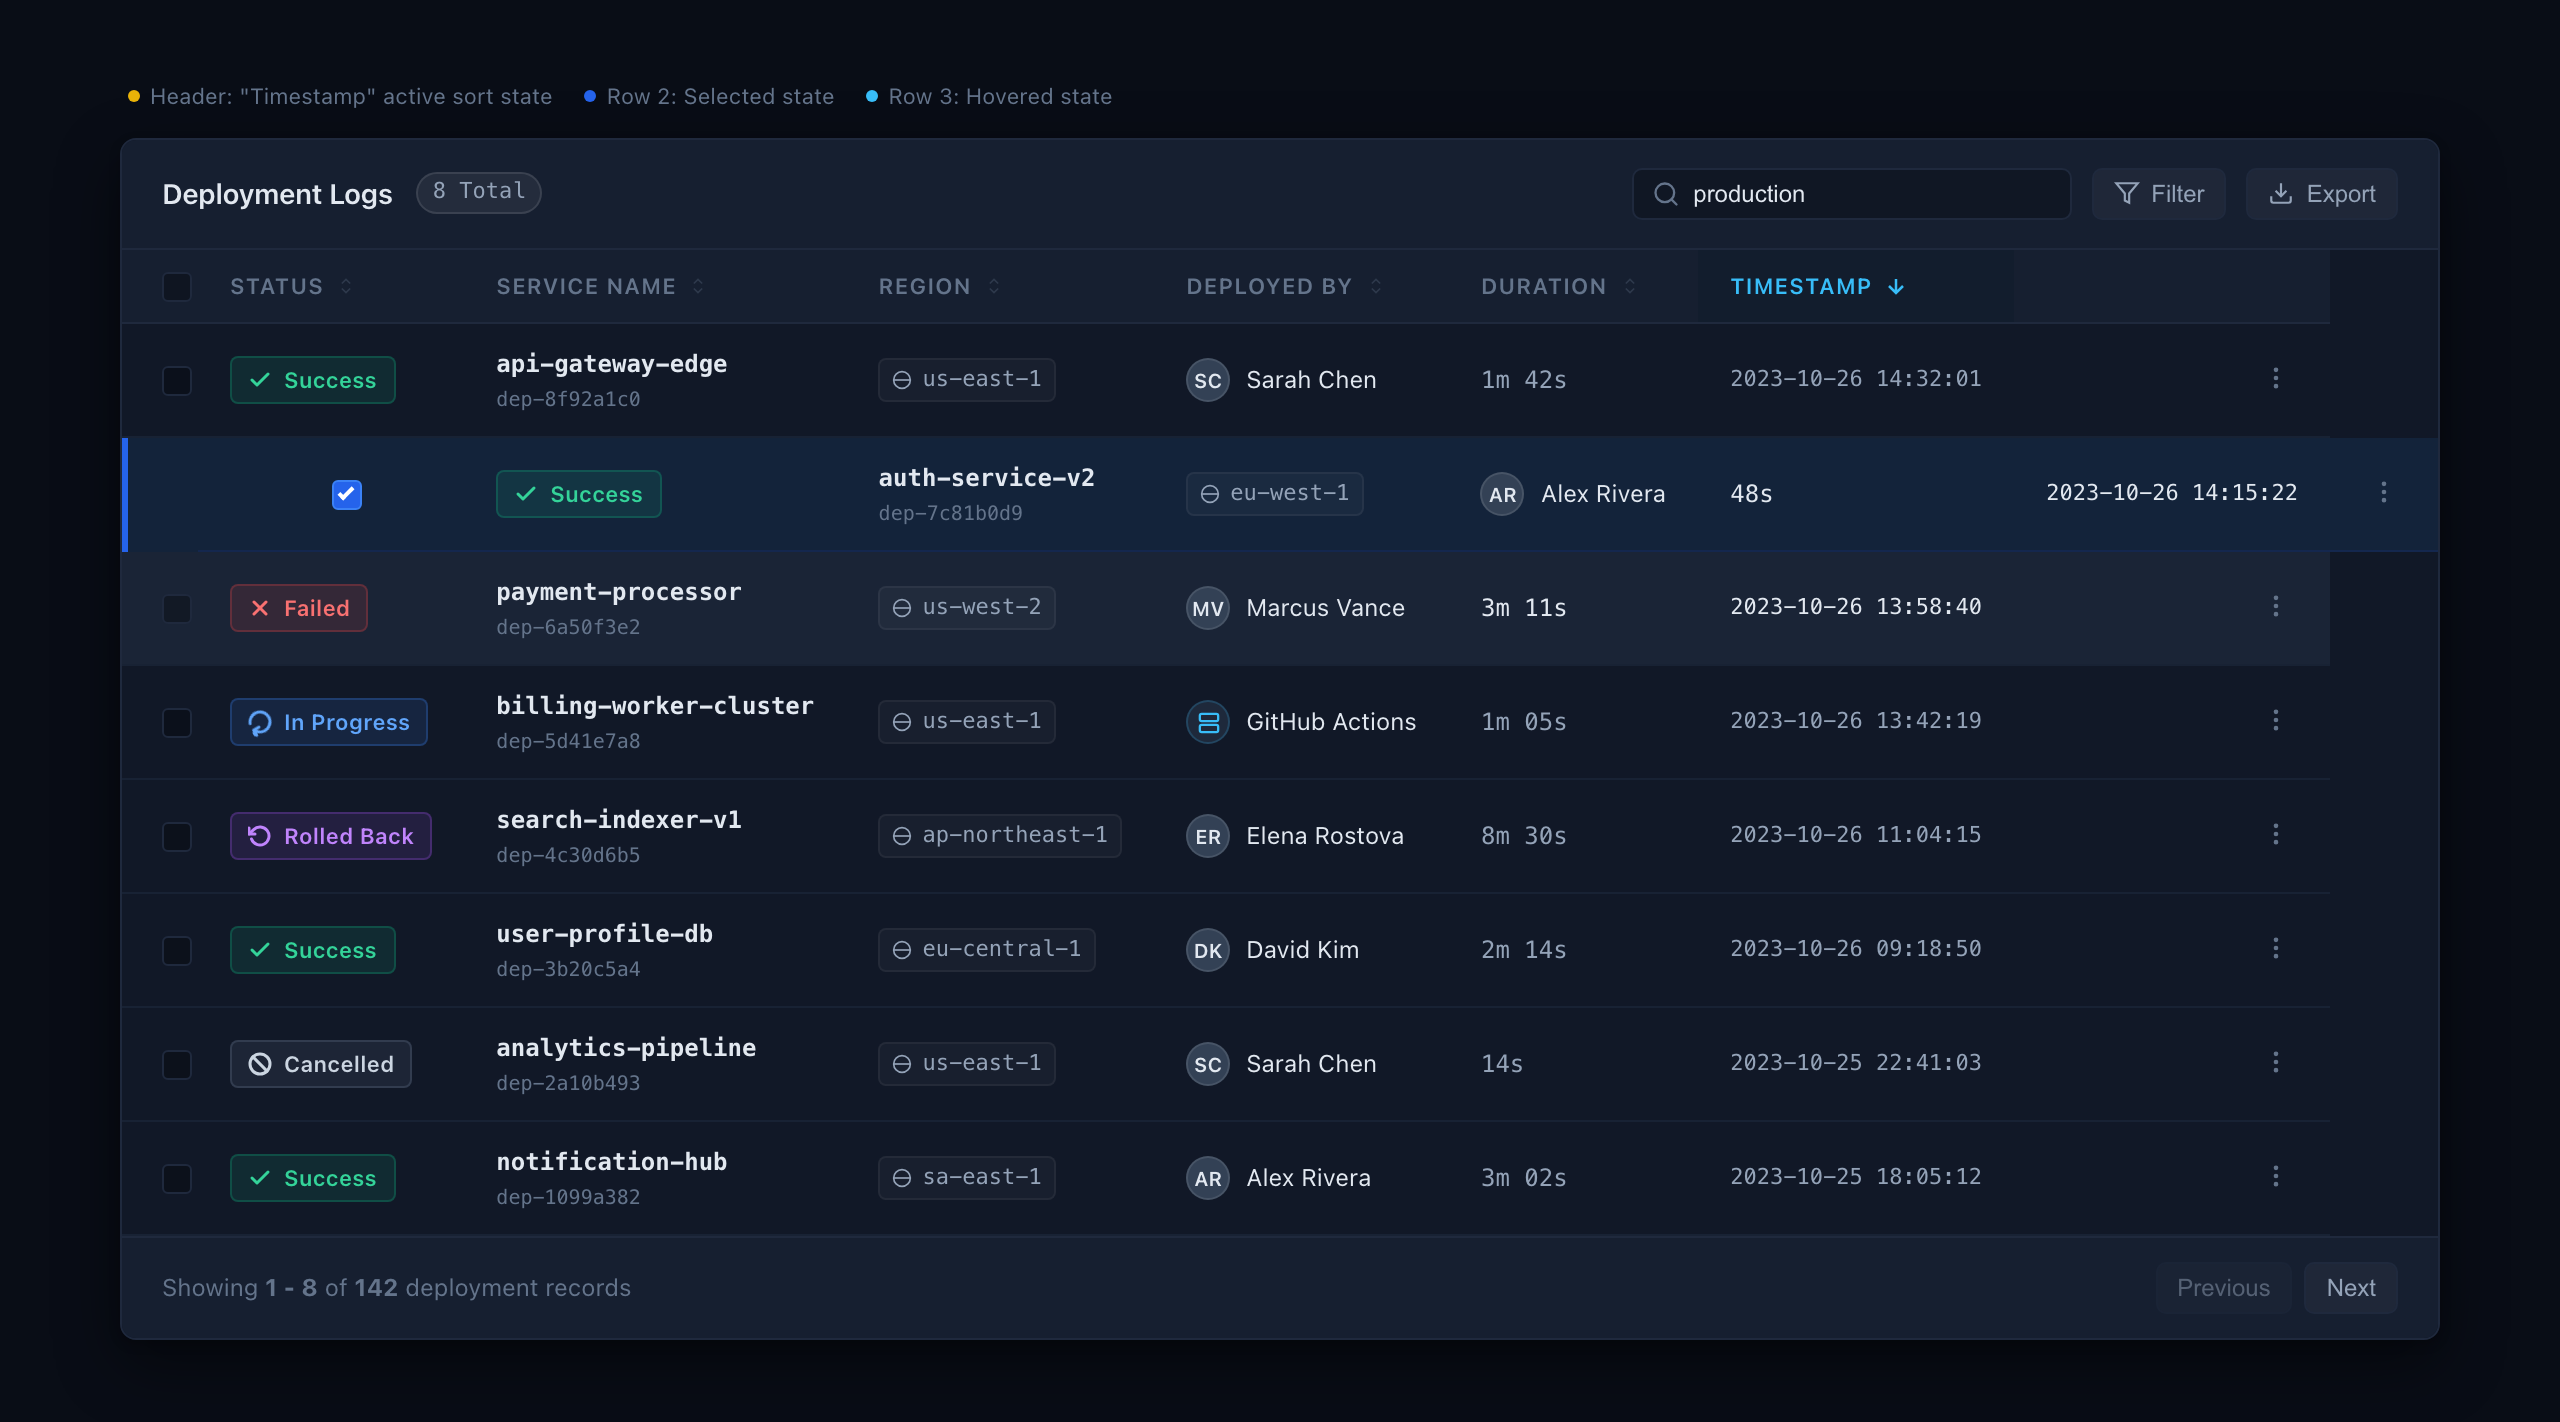
Task: Click the globe icon in eu-central-1 tag
Action: 902,950
